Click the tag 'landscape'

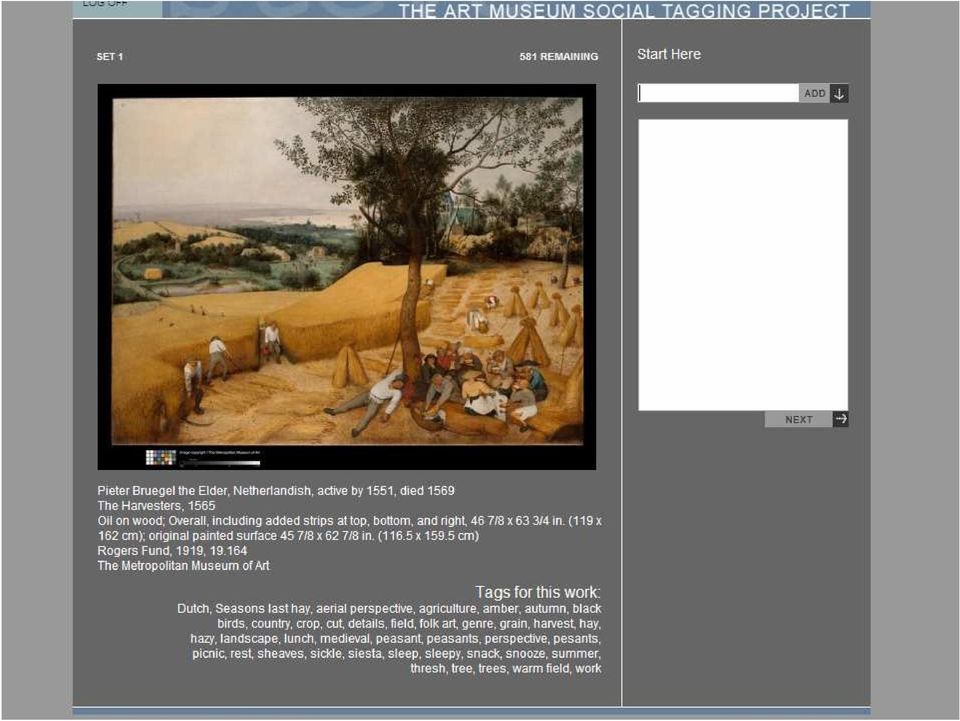click(x=249, y=638)
